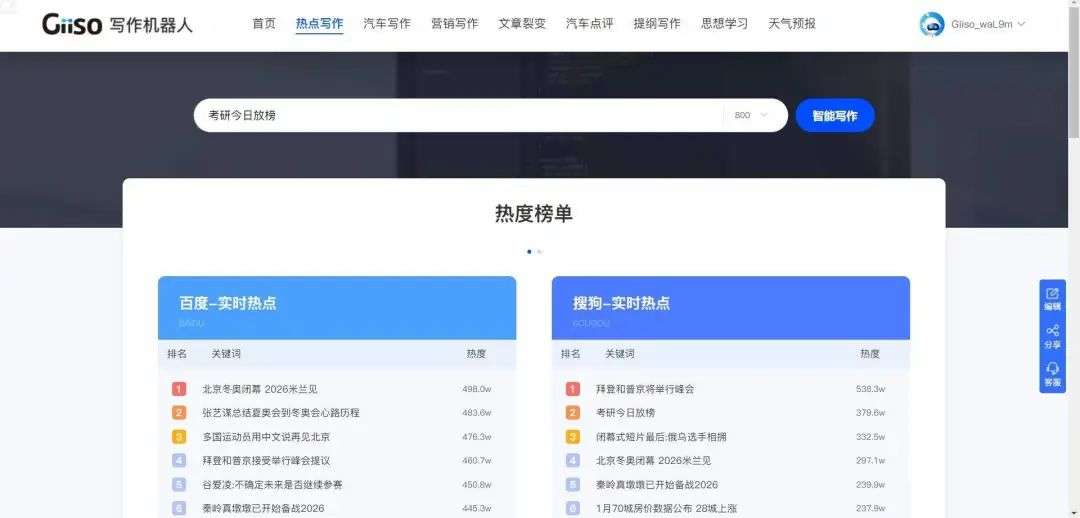The image size is (1080, 518).
Task: Open the 汽车写作 tab
Action: pos(386,23)
